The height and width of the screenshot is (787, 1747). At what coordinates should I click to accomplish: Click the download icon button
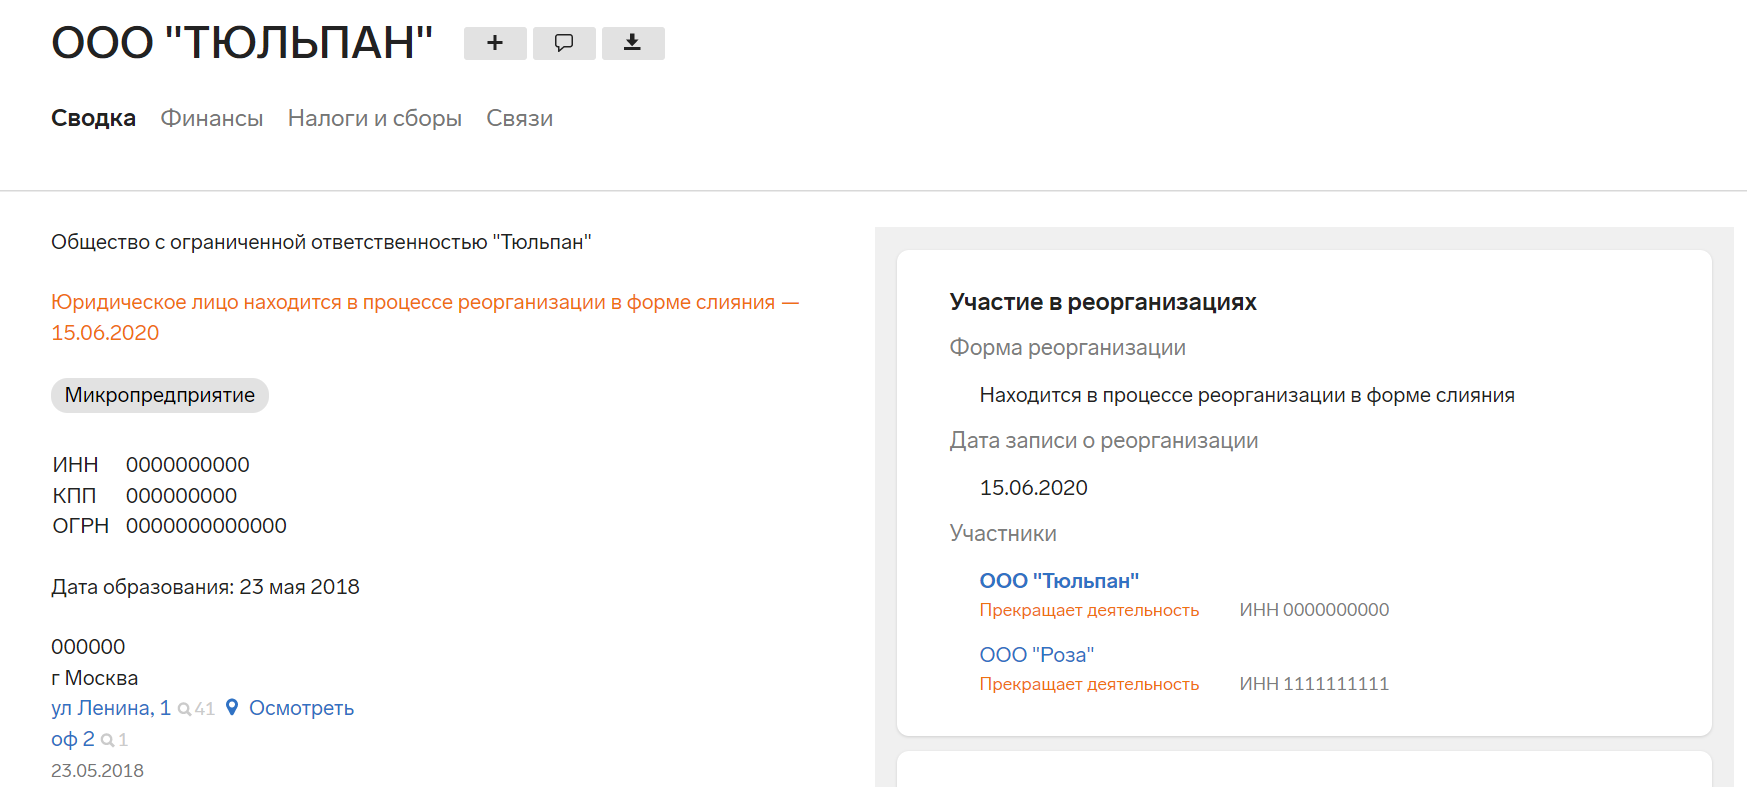pyautogui.click(x=632, y=43)
